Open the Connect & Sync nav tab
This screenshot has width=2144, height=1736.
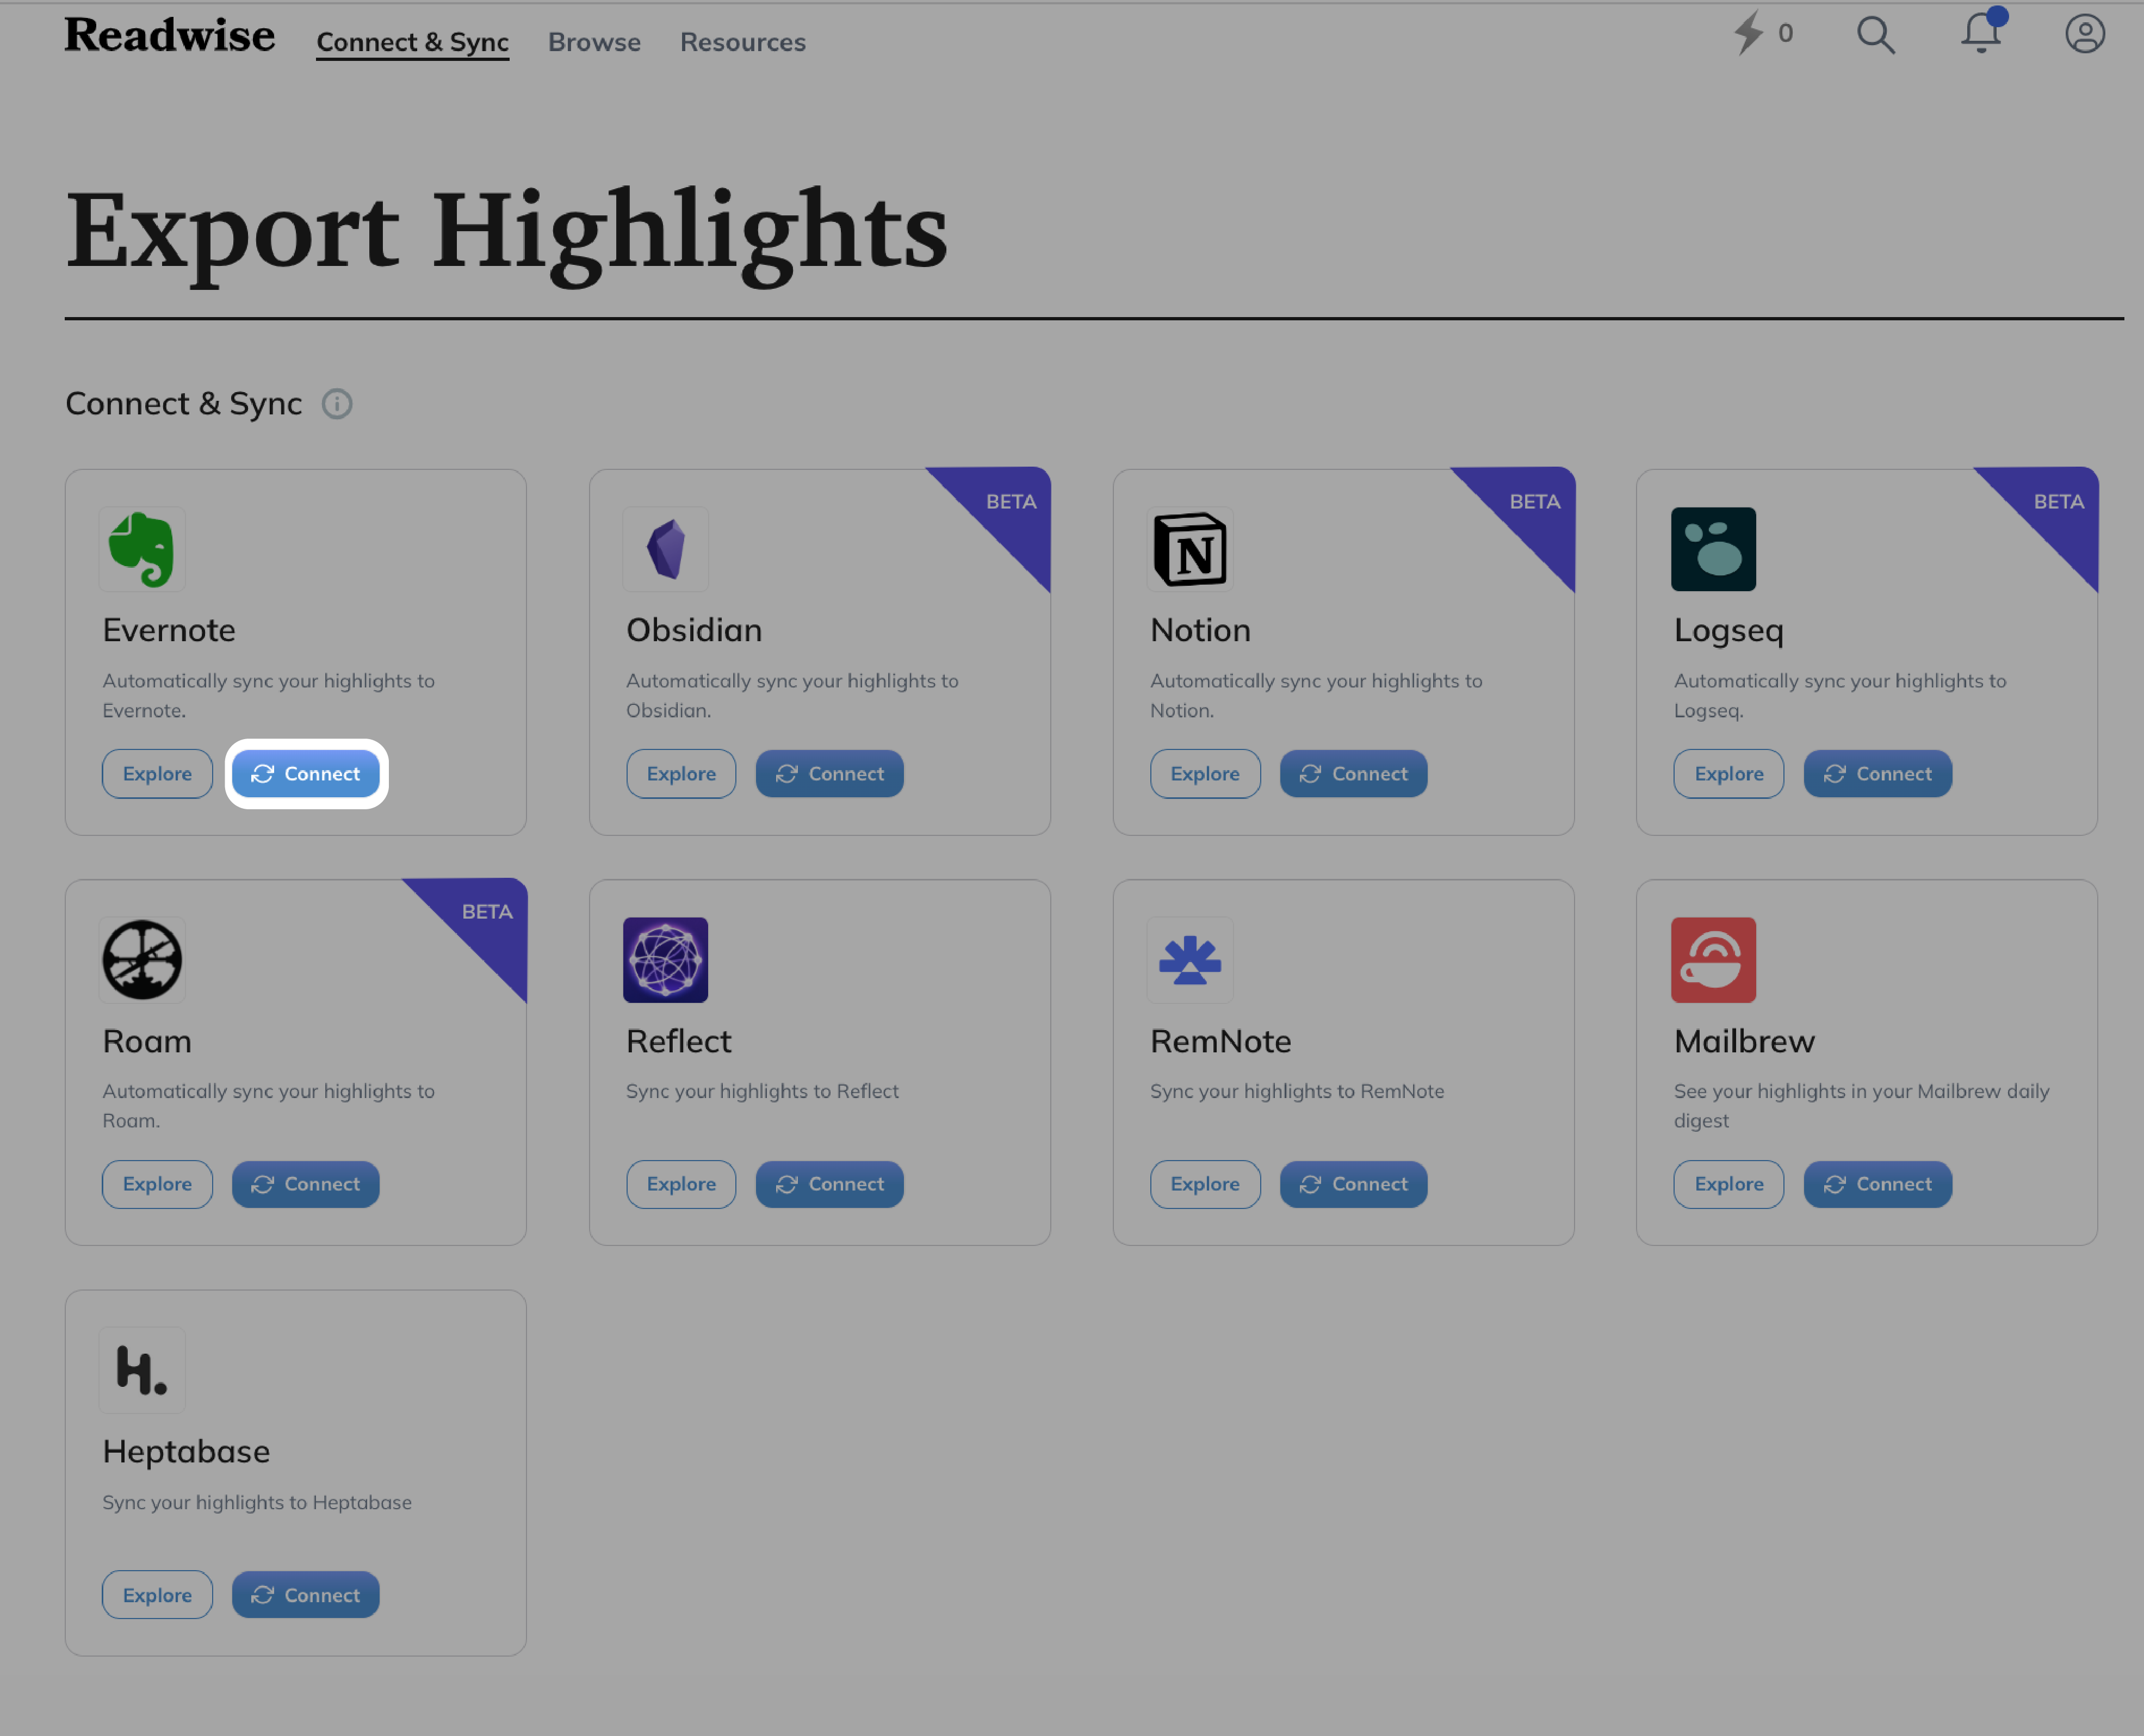click(411, 39)
